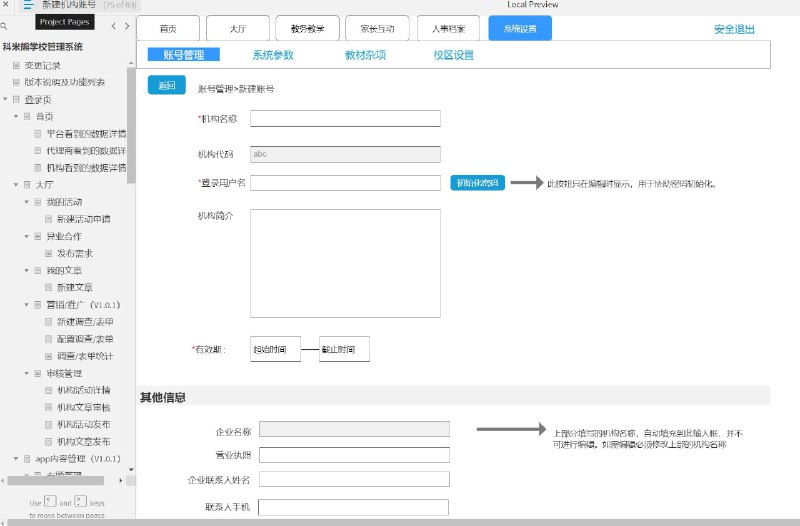
Task: Click into the 机构简介 text area
Action: [x=345, y=263]
